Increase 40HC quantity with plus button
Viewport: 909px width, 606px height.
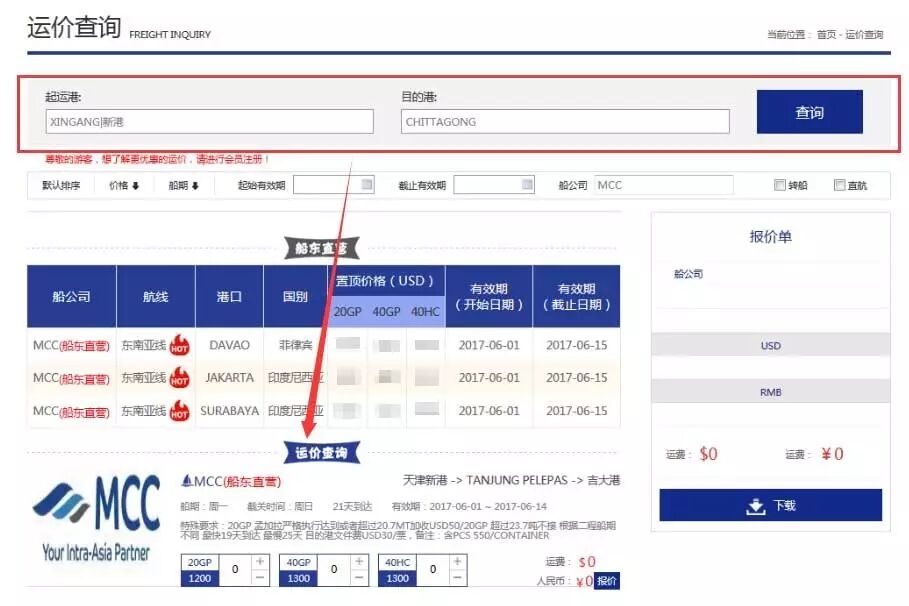tap(458, 561)
